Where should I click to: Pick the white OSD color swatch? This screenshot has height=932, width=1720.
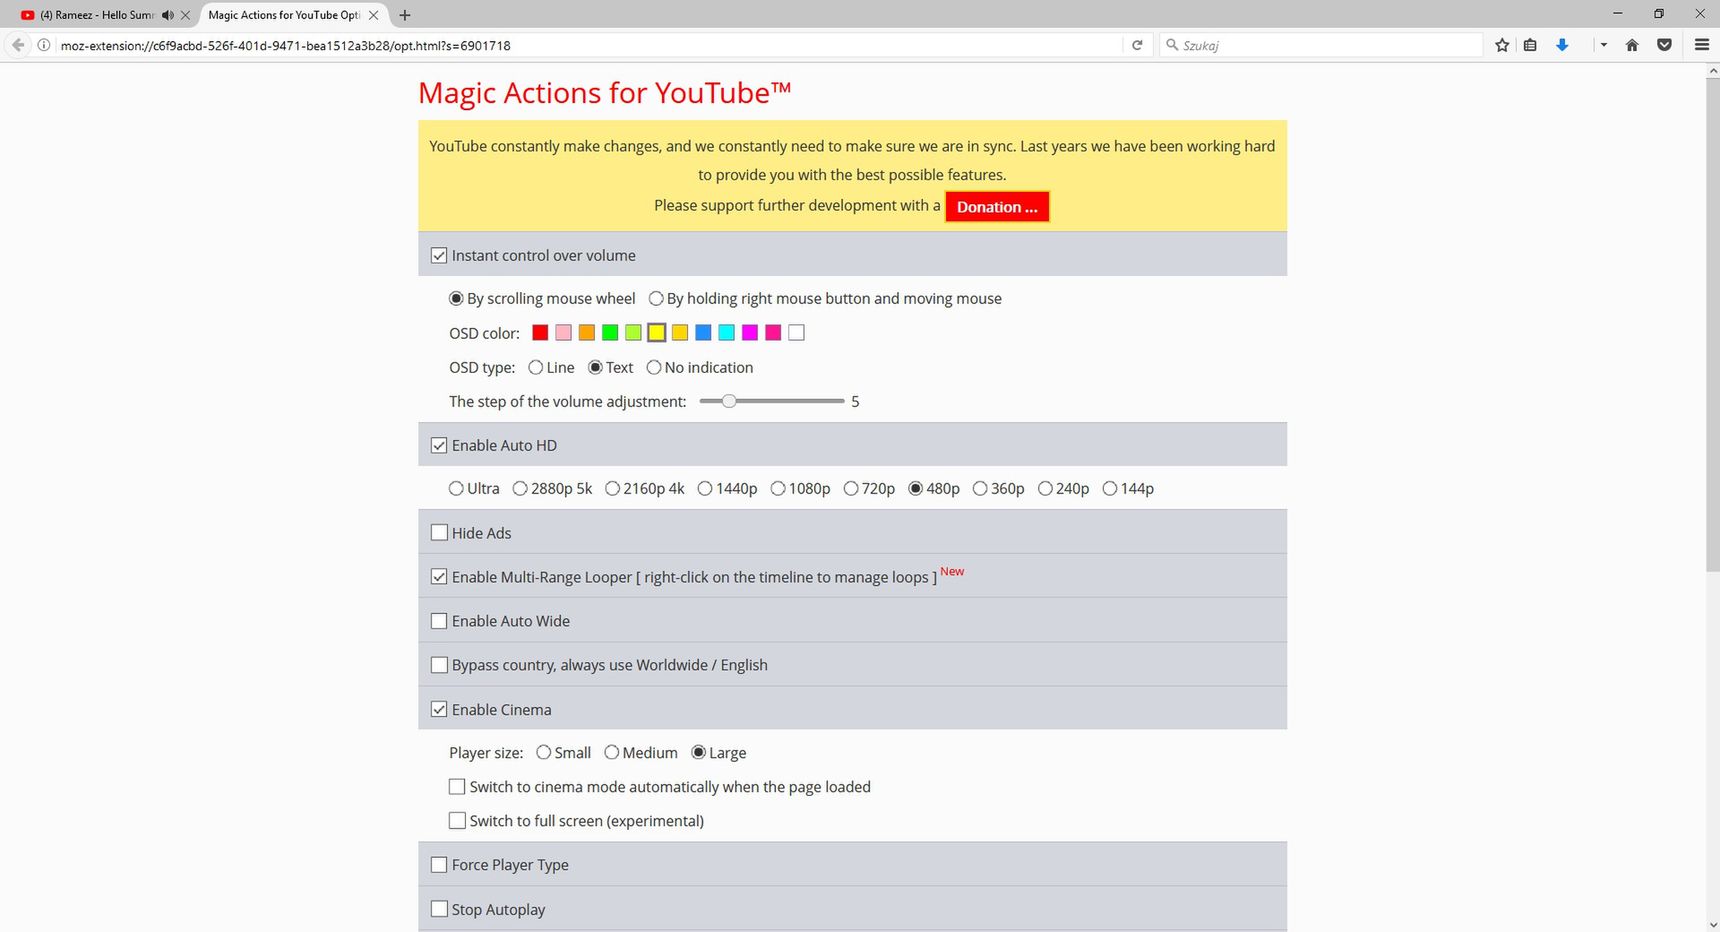click(x=796, y=333)
